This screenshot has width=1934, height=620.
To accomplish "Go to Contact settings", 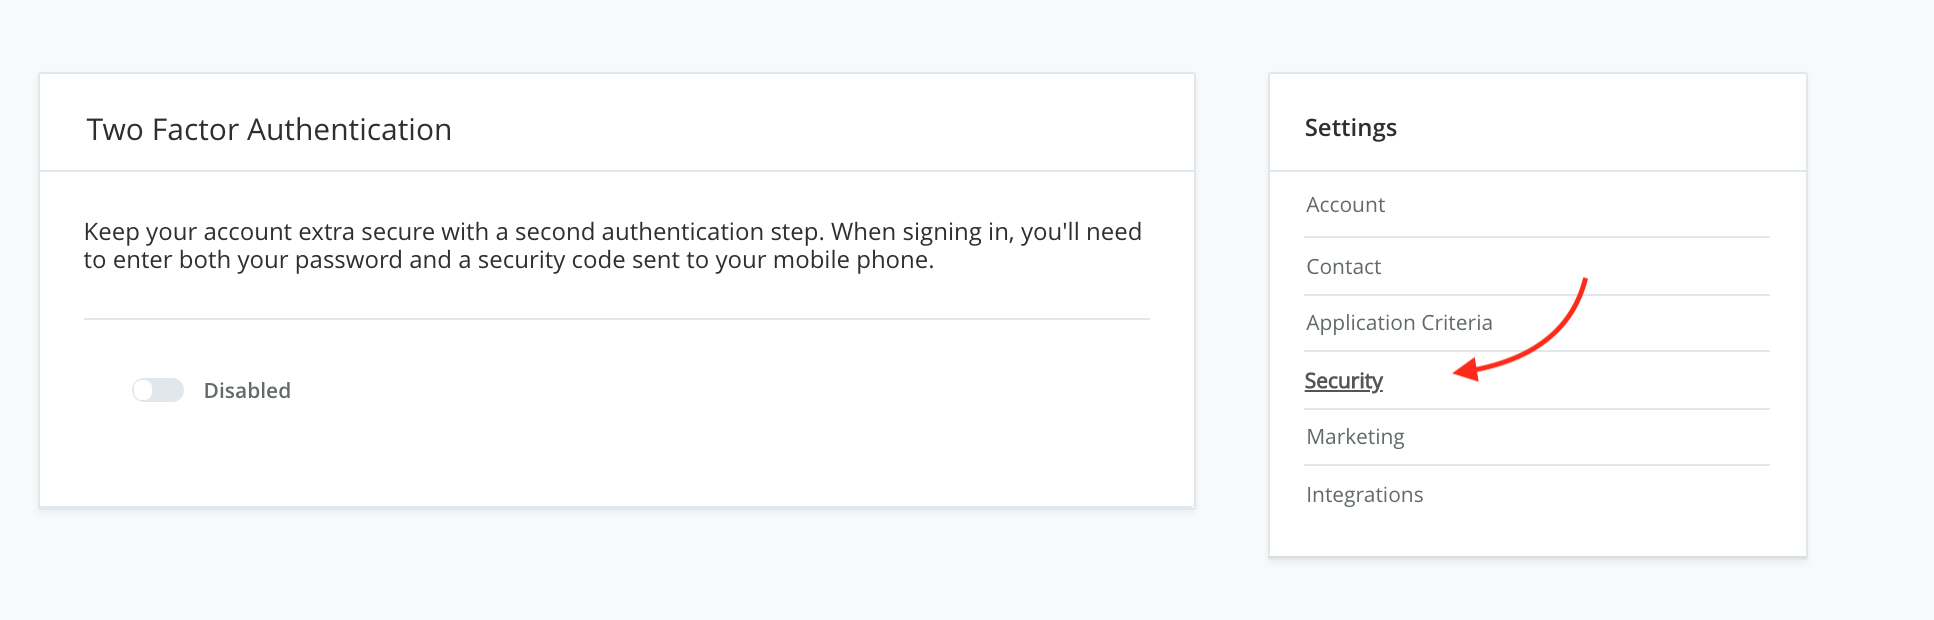I will [1343, 267].
